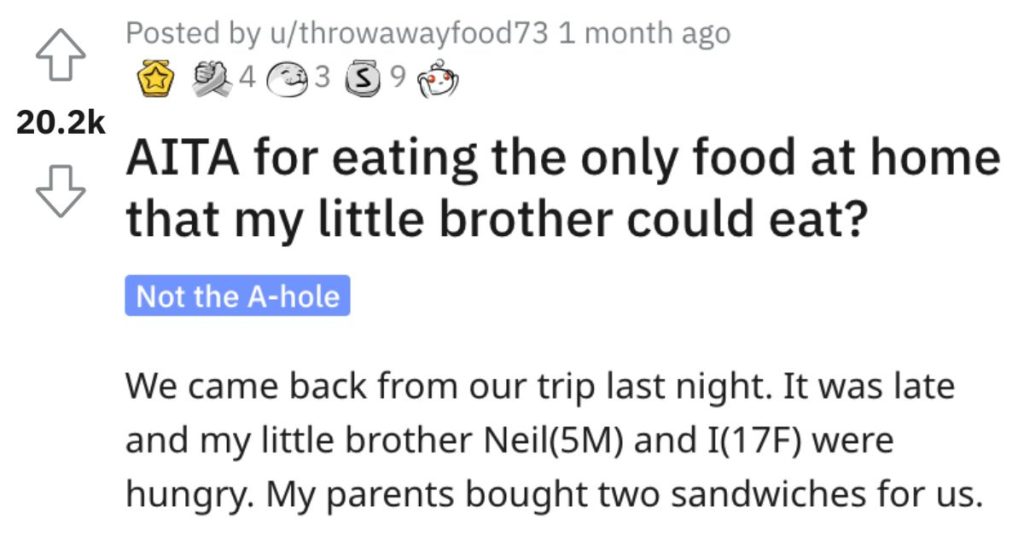Viewport: 1024px width, 535px height.
Task: Click the 20.2k vote score
Action: (60, 123)
